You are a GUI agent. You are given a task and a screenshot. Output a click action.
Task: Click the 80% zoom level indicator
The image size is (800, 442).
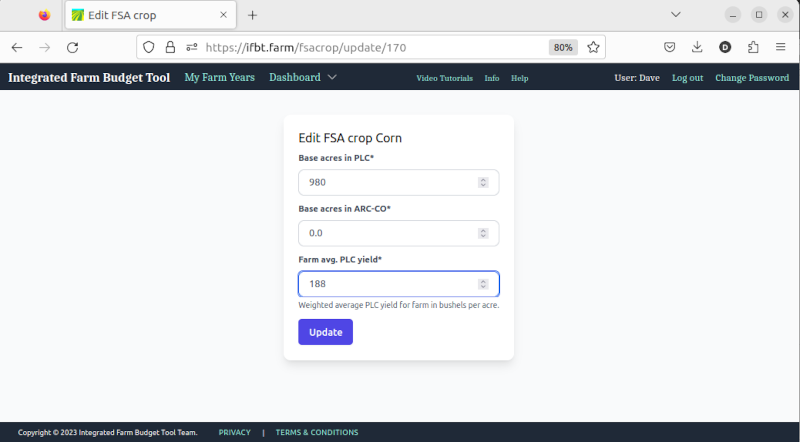(563, 47)
